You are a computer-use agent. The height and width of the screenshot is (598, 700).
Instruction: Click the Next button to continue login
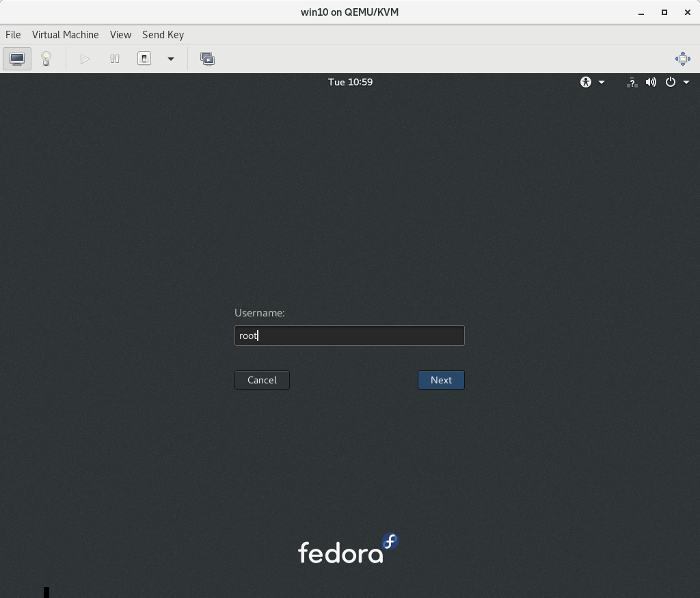click(x=441, y=380)
